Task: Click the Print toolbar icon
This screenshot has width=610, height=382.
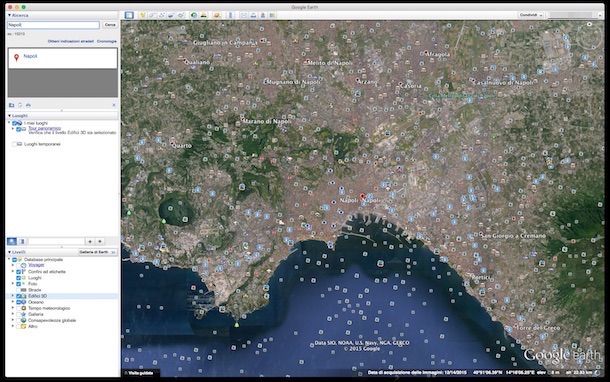Action: pos(253,15)
